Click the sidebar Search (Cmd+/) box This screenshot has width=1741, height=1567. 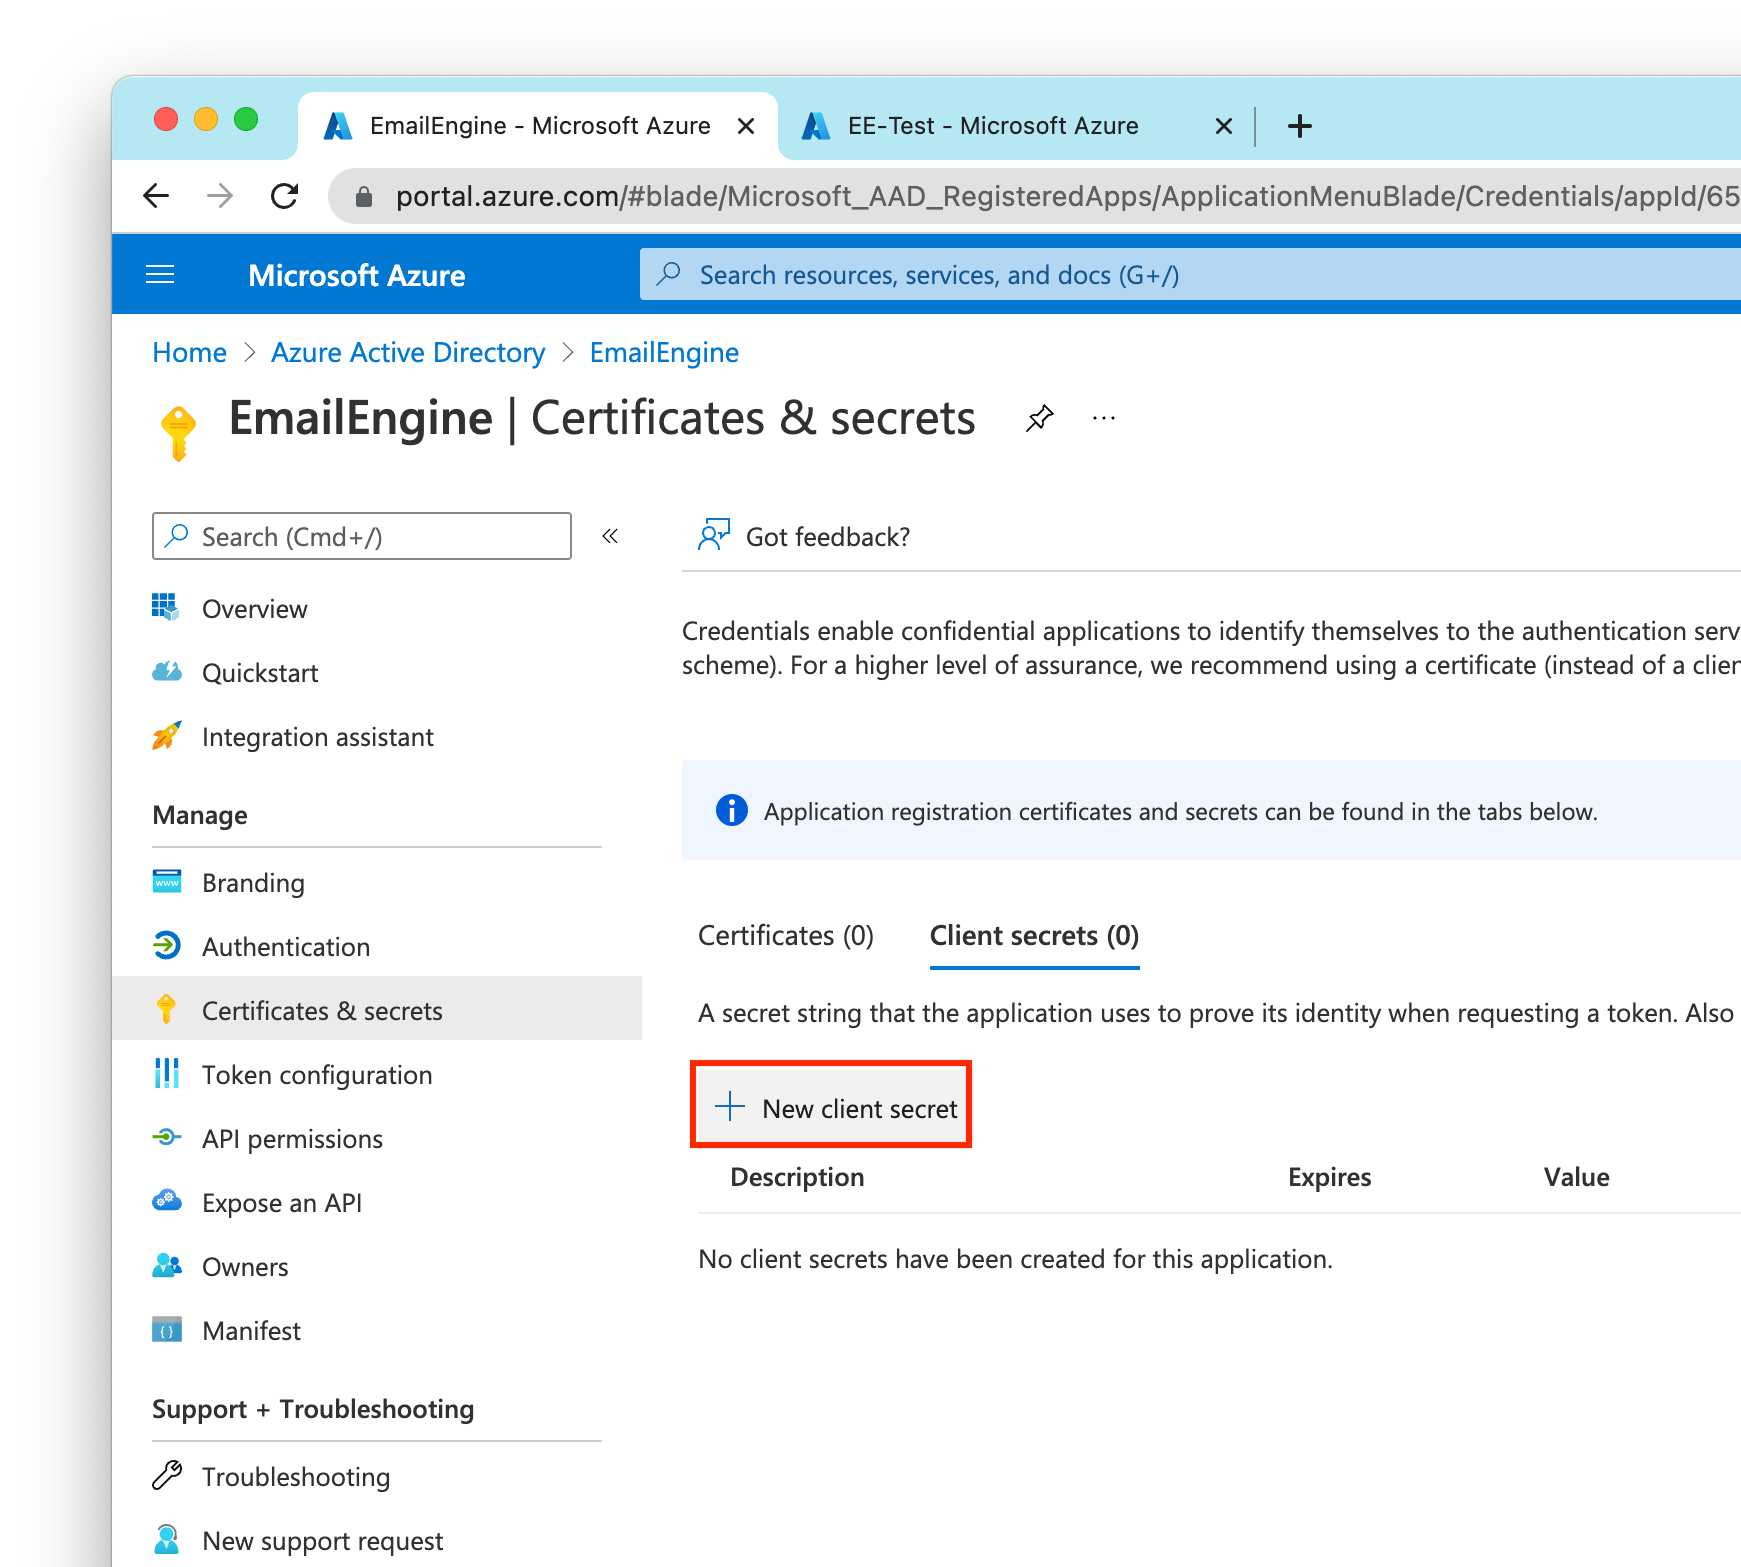[x=362, y=536]
